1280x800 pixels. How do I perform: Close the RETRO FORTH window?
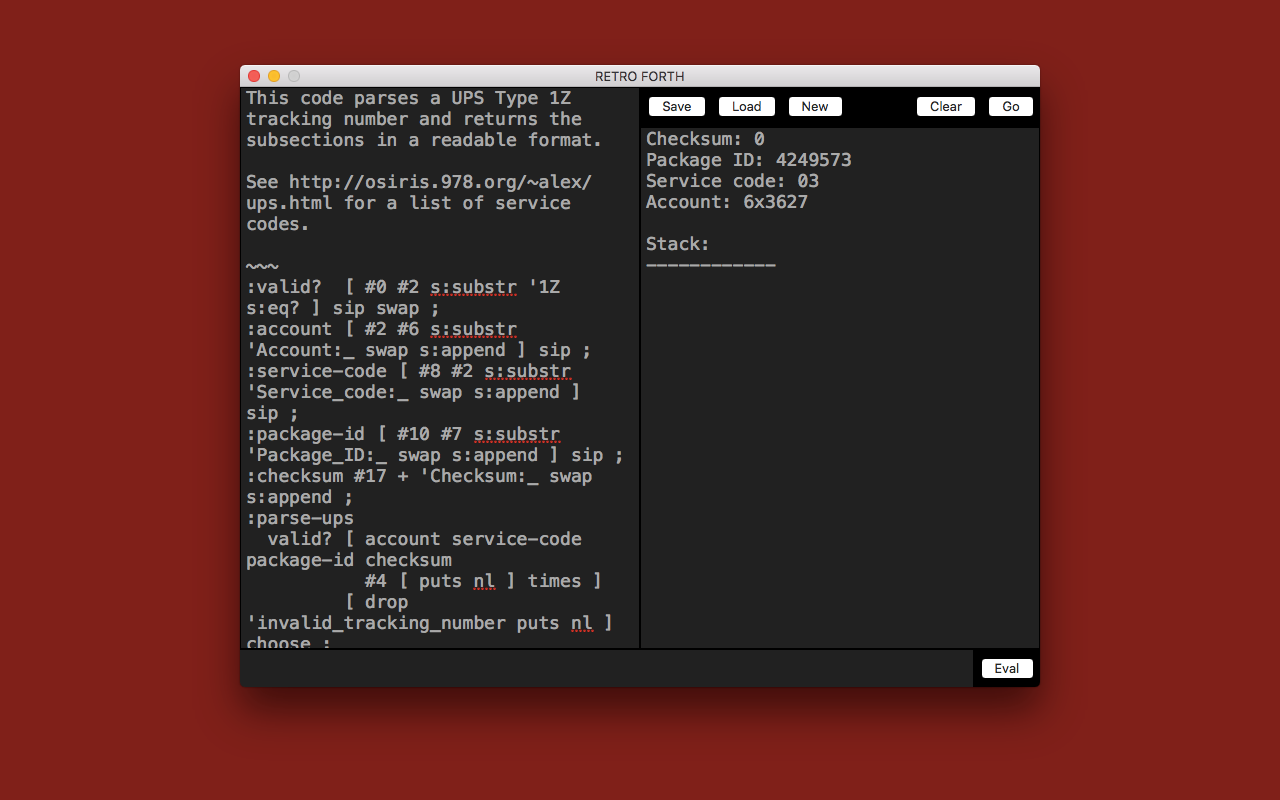coord(254,76)
